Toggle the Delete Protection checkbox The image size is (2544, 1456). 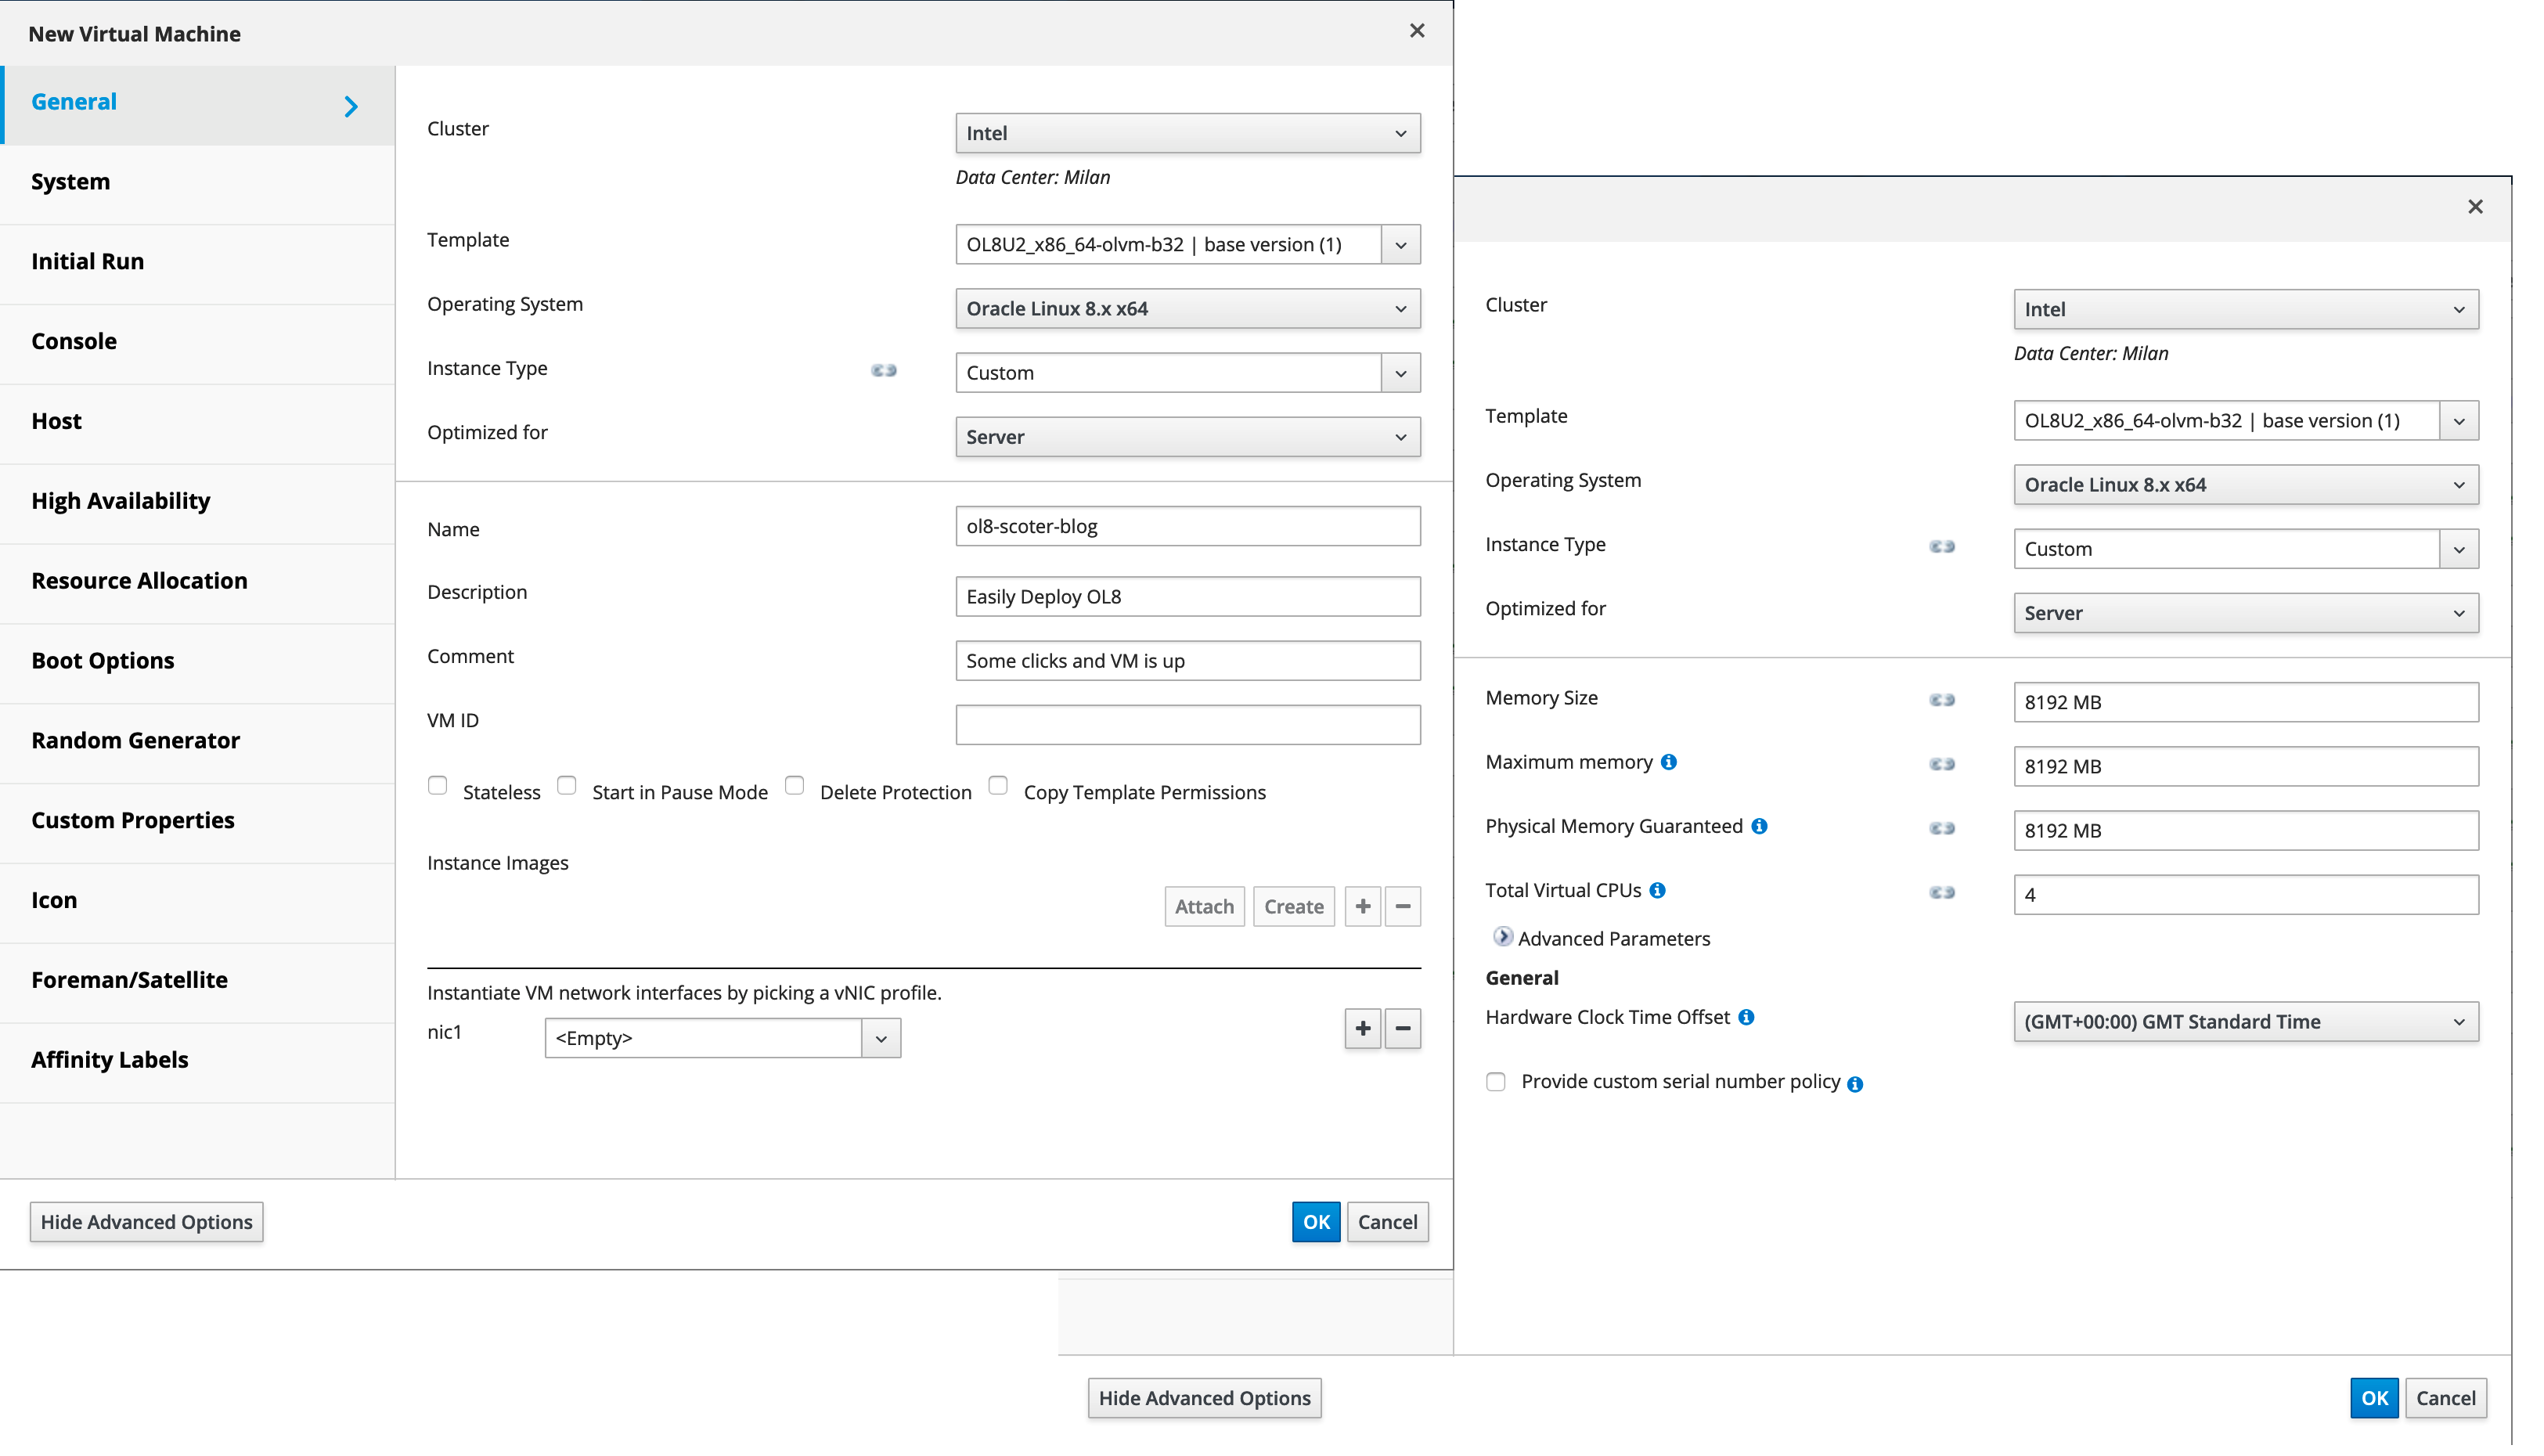click(794, 785)
